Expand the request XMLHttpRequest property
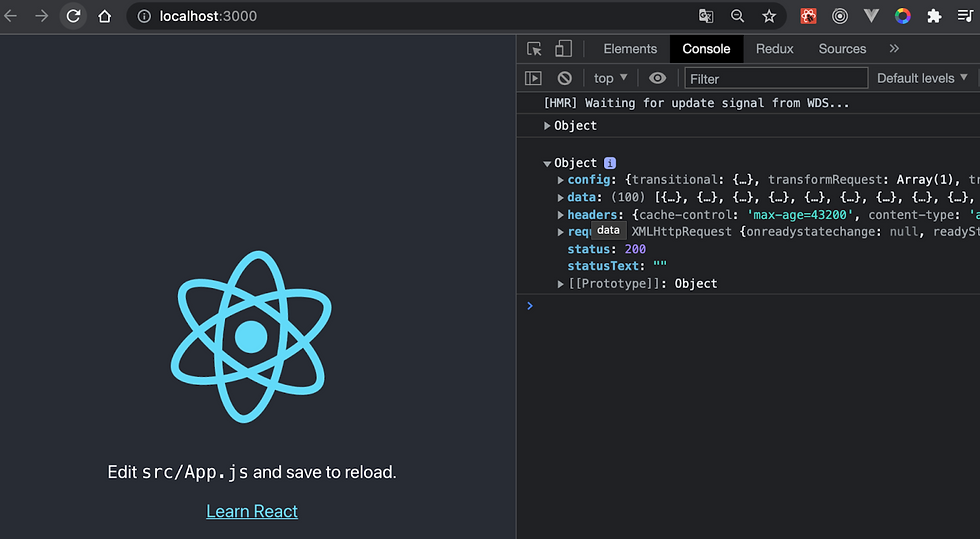This screenshot has height=539, width=980. coord(561,232)
